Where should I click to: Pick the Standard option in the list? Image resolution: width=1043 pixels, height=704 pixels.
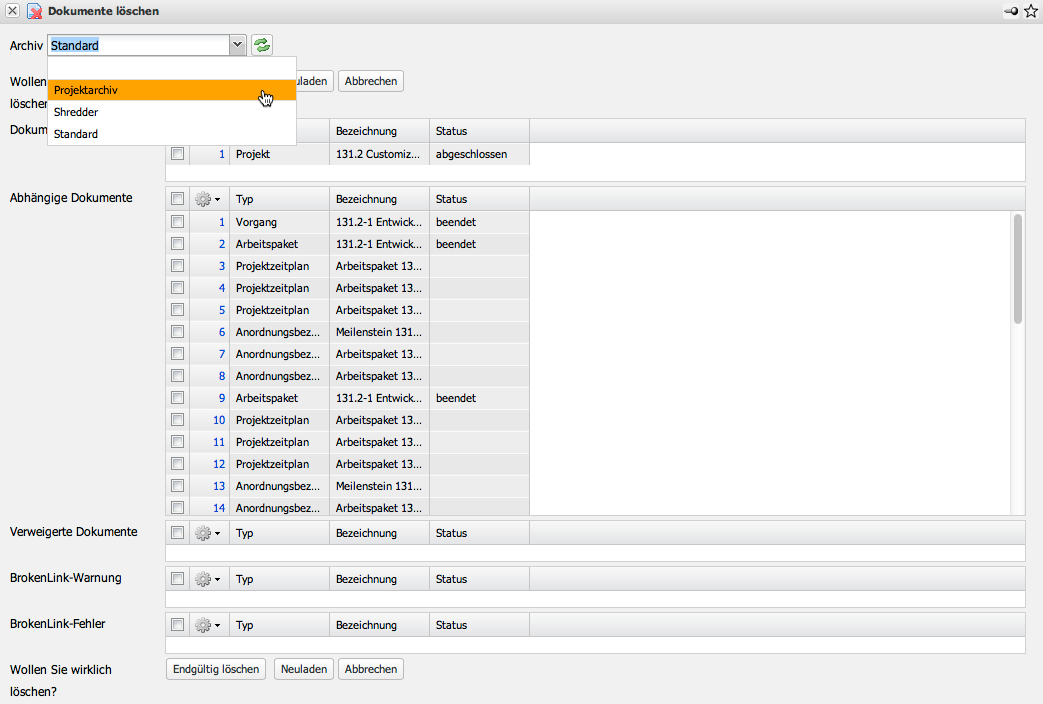click(x=76, y=134)
